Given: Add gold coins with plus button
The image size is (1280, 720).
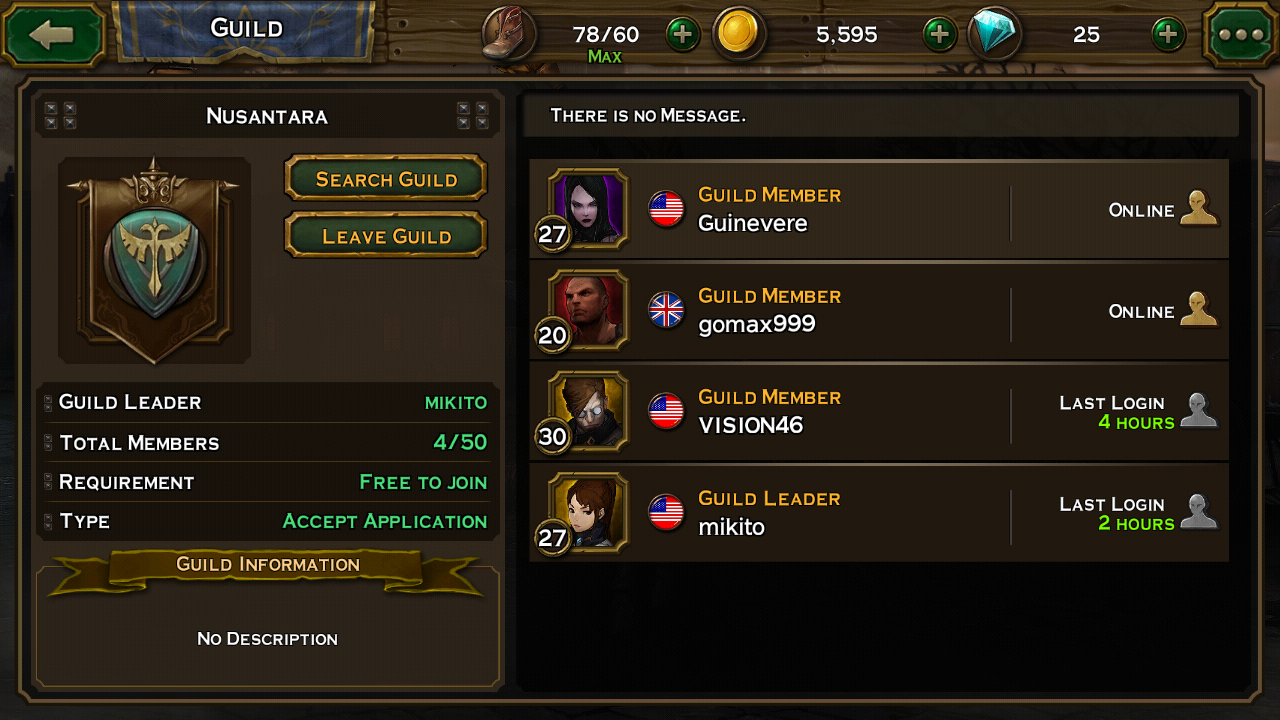Looking at the screenshot, I should [x=940, y=35].
